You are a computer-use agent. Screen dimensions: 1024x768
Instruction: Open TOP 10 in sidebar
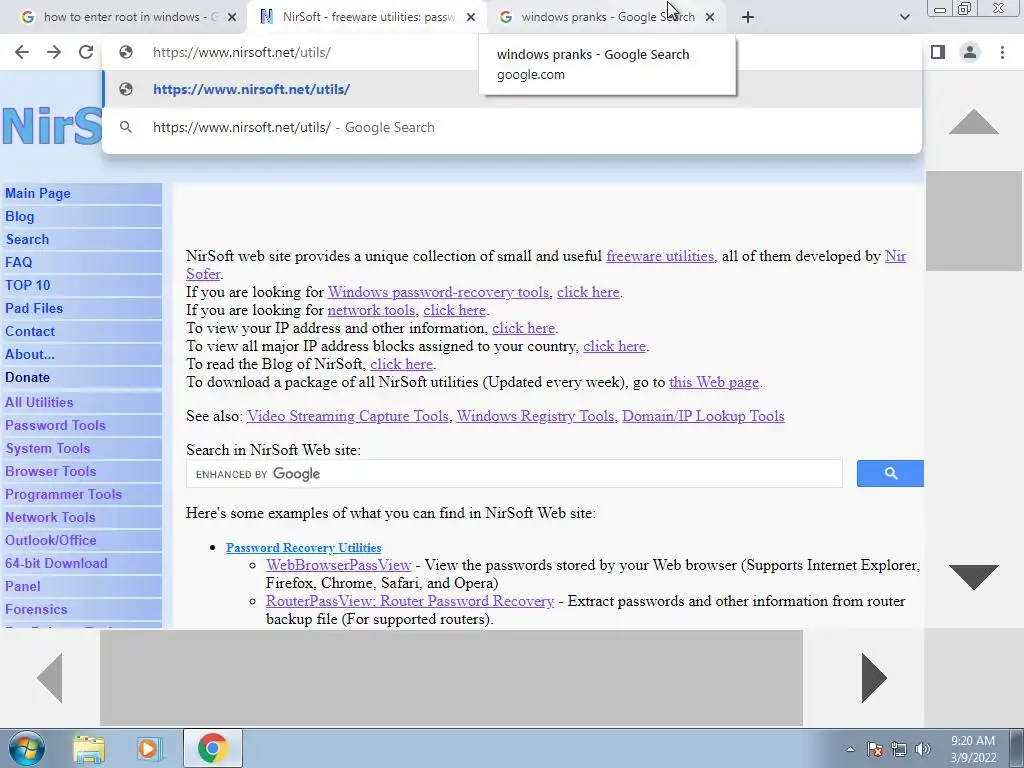(x=27, y=285)
